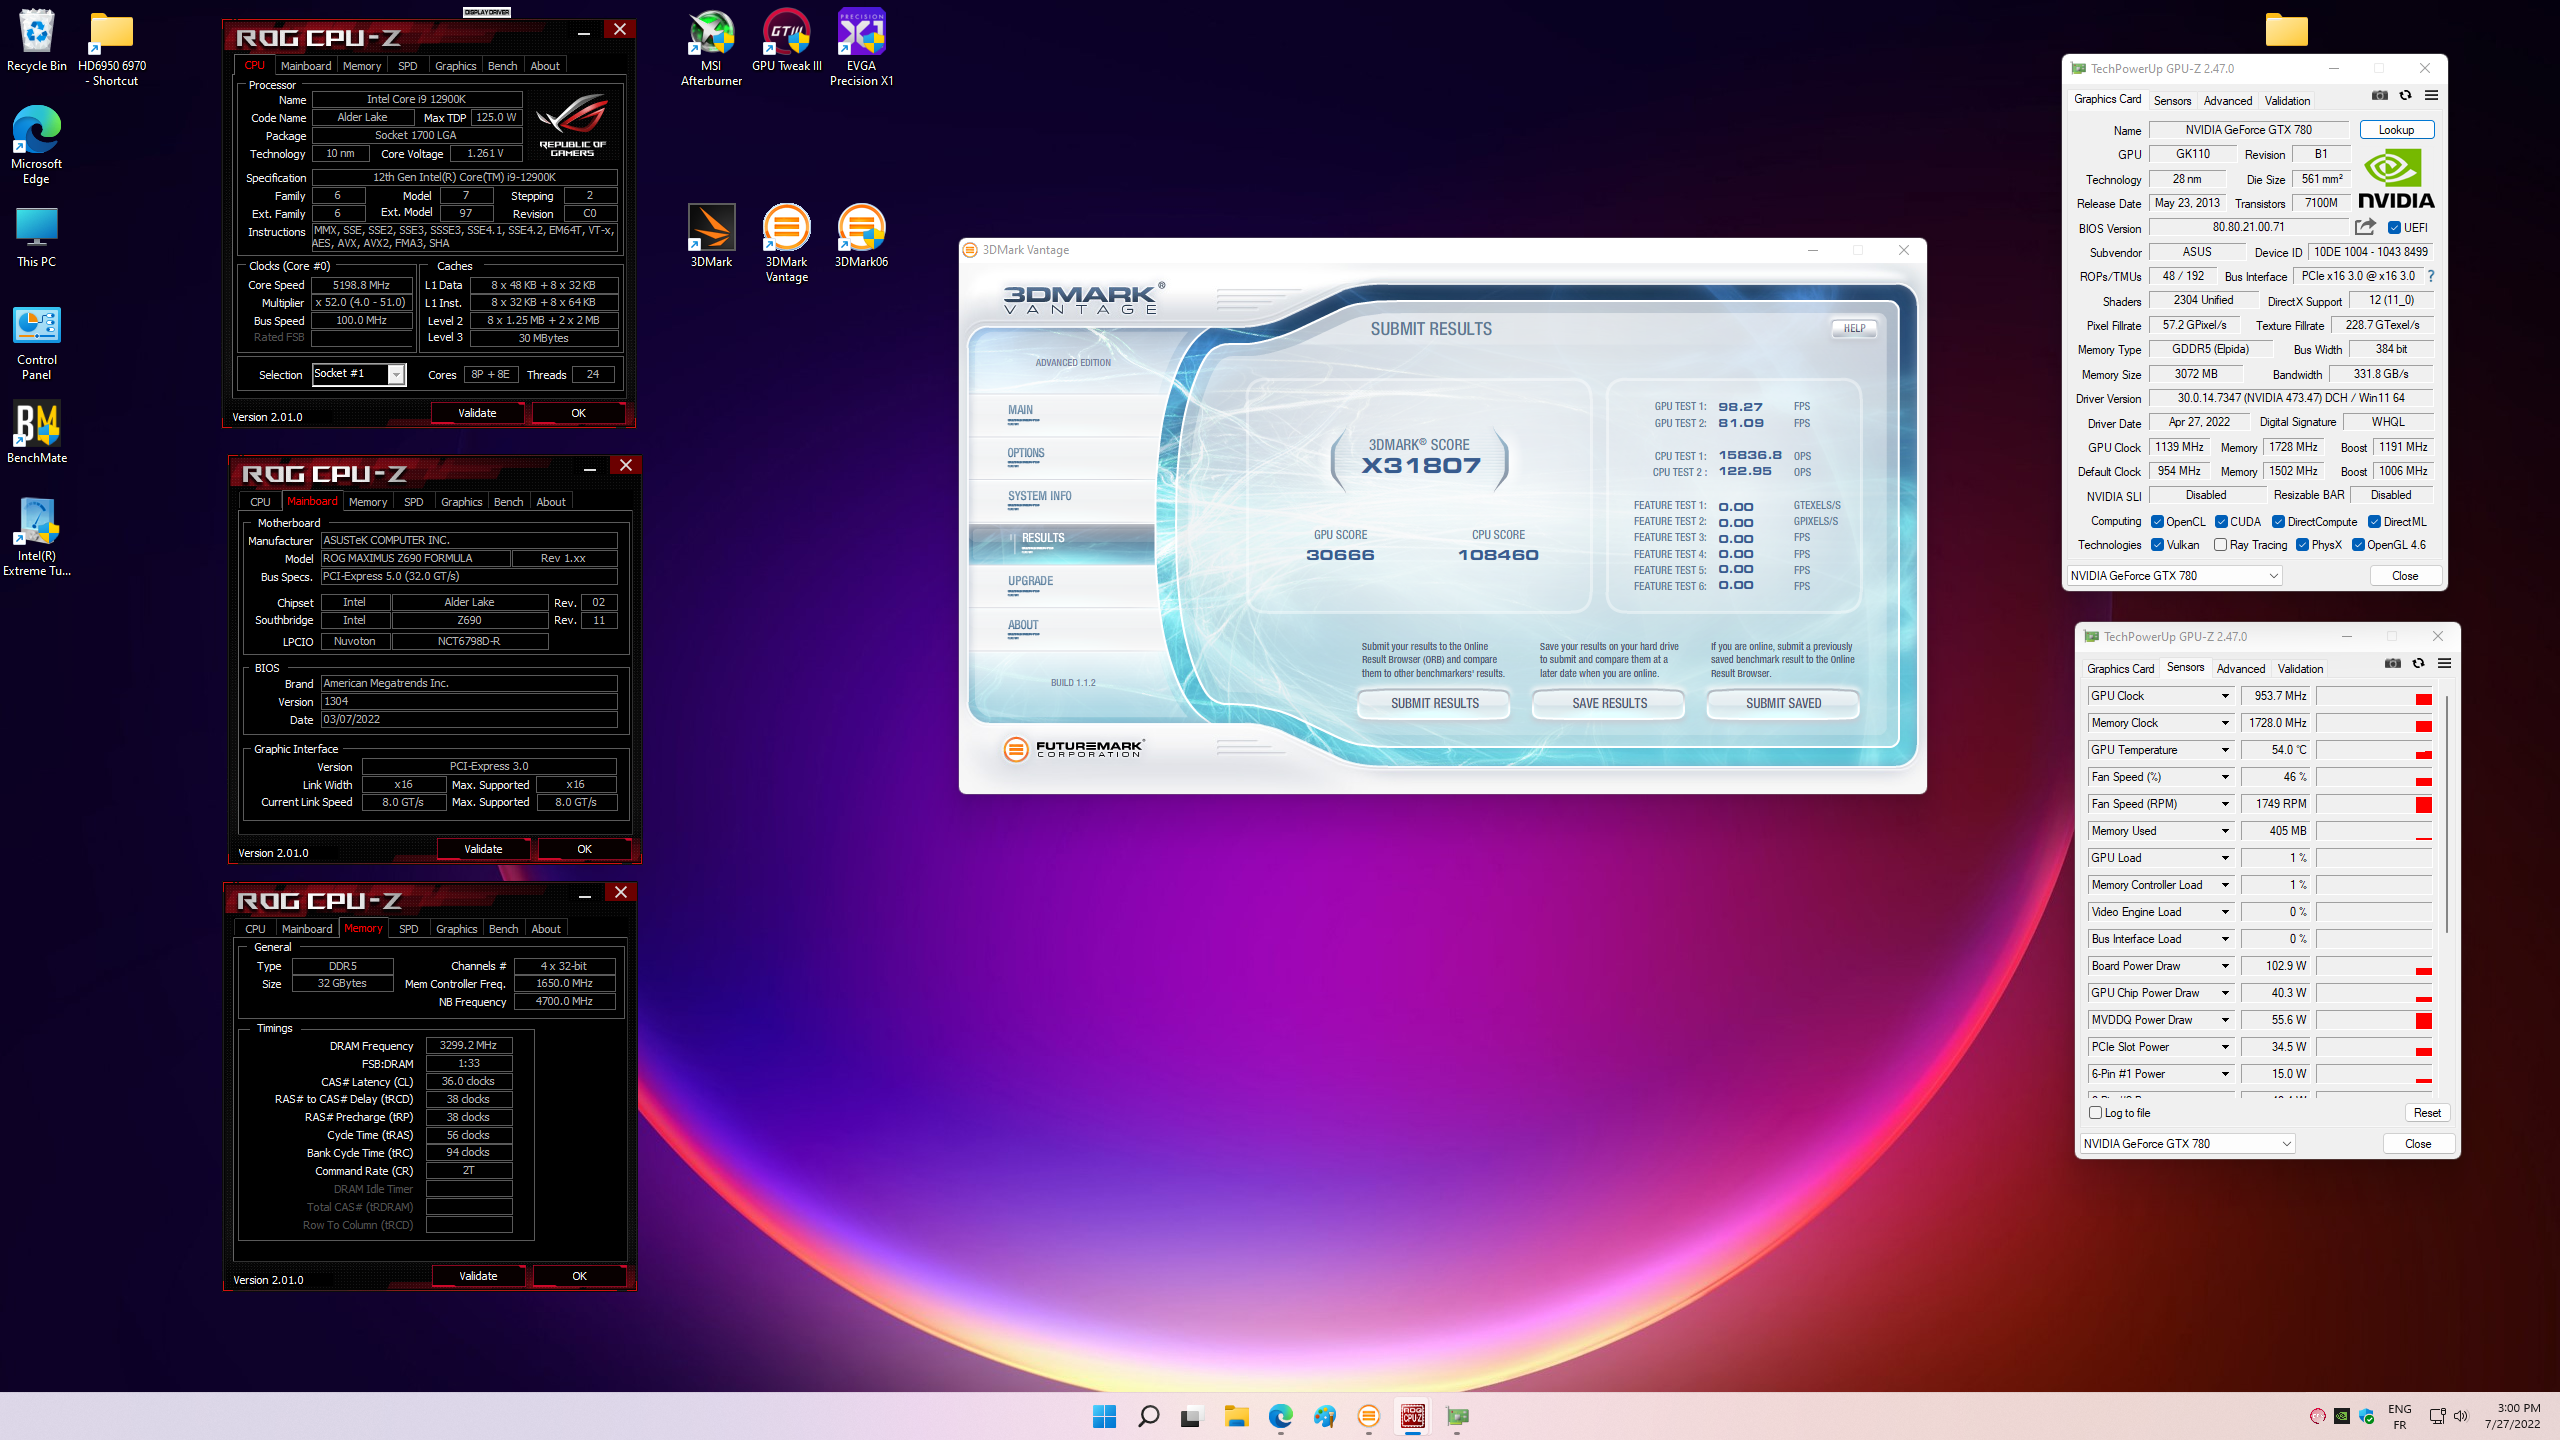Open hamburger menu in GPU-Z Sensors window
The image size is (2560, 1440).
pos(2444,664)
